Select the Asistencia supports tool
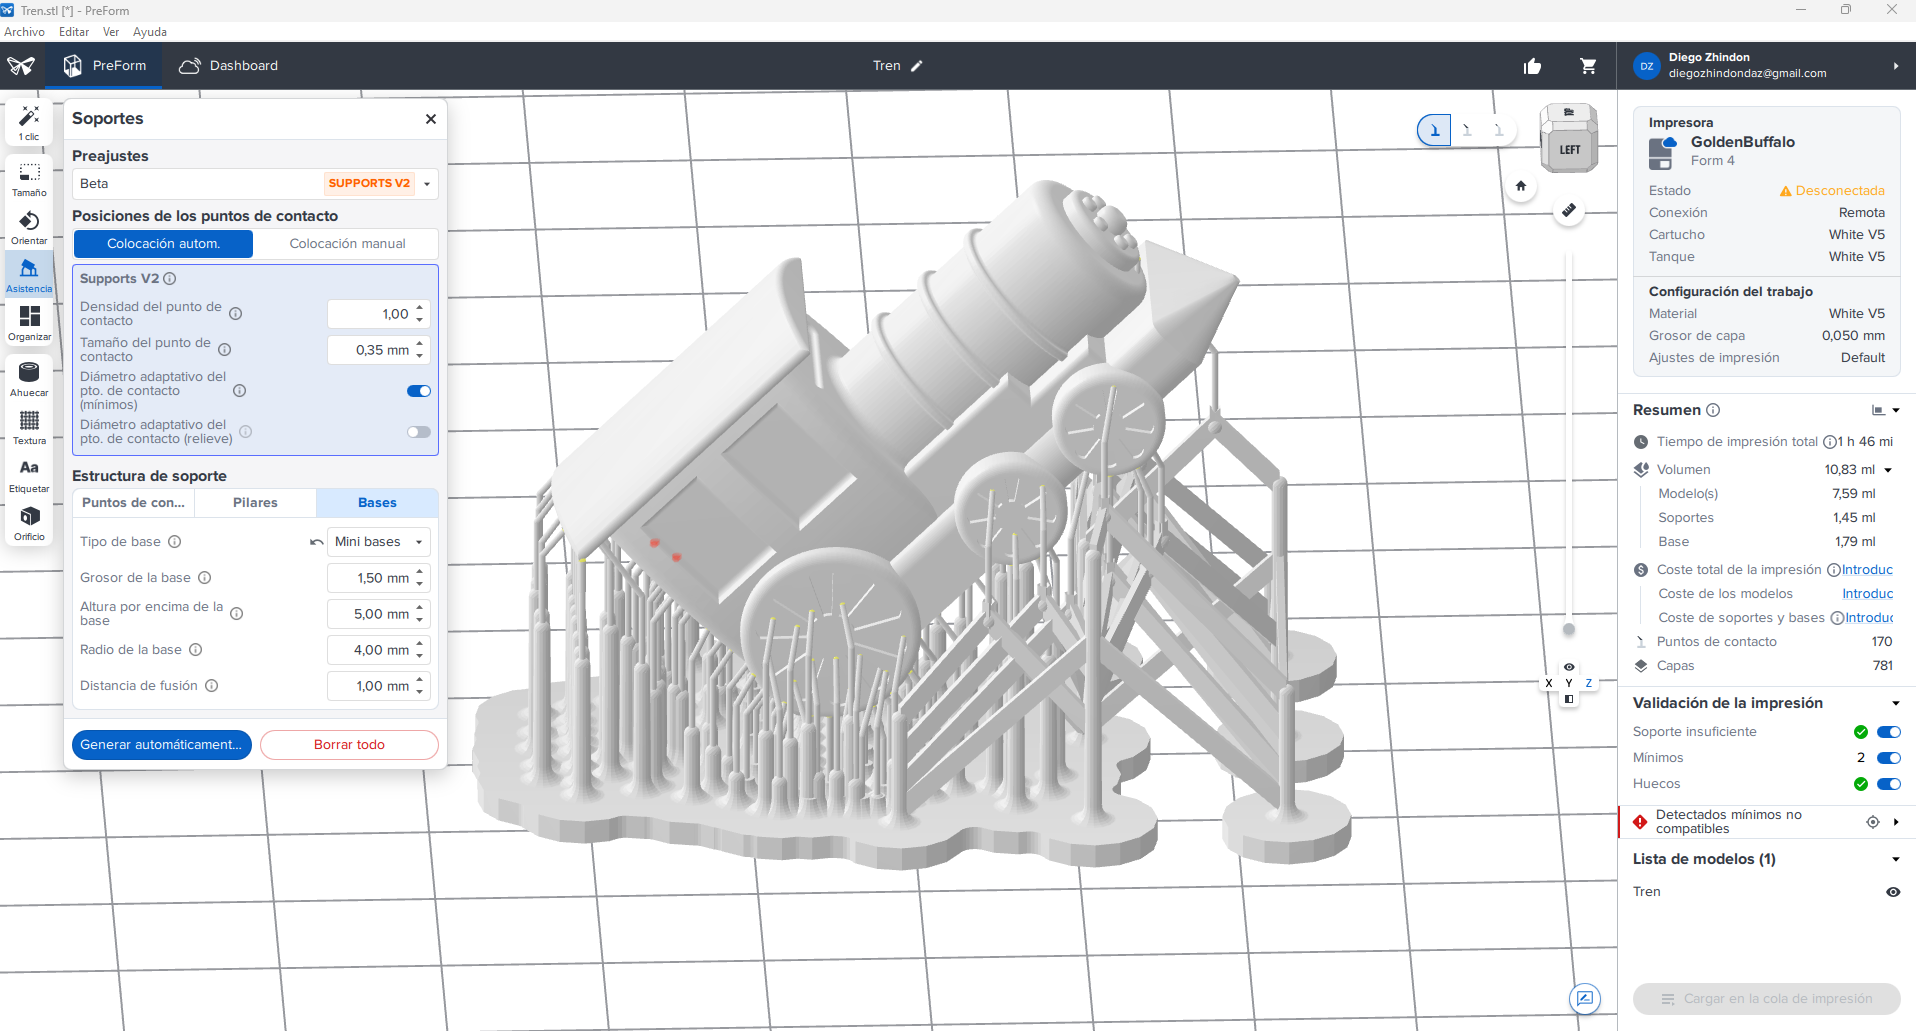The width and height of the screenshot is (1916, 1031). pos(29,275)
